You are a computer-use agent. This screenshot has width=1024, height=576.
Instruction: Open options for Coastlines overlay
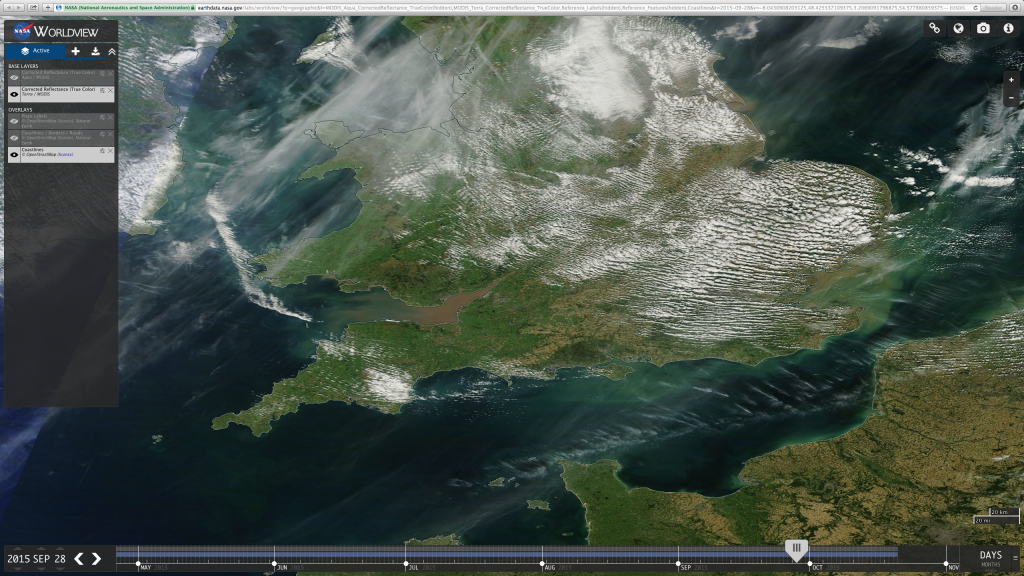click(102, 151)
